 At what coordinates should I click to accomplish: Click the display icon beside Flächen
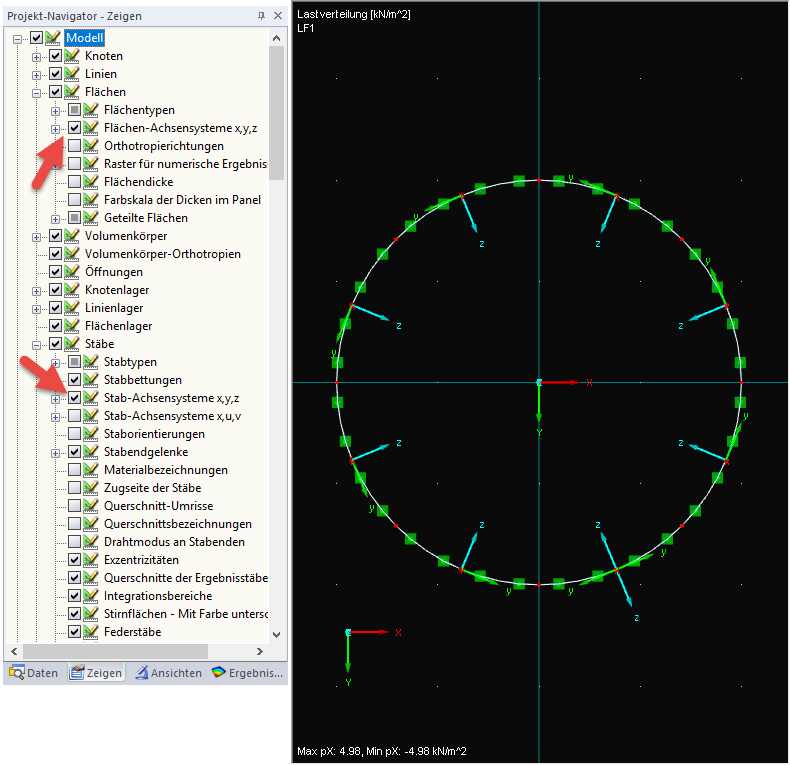[x=72, y=92]
